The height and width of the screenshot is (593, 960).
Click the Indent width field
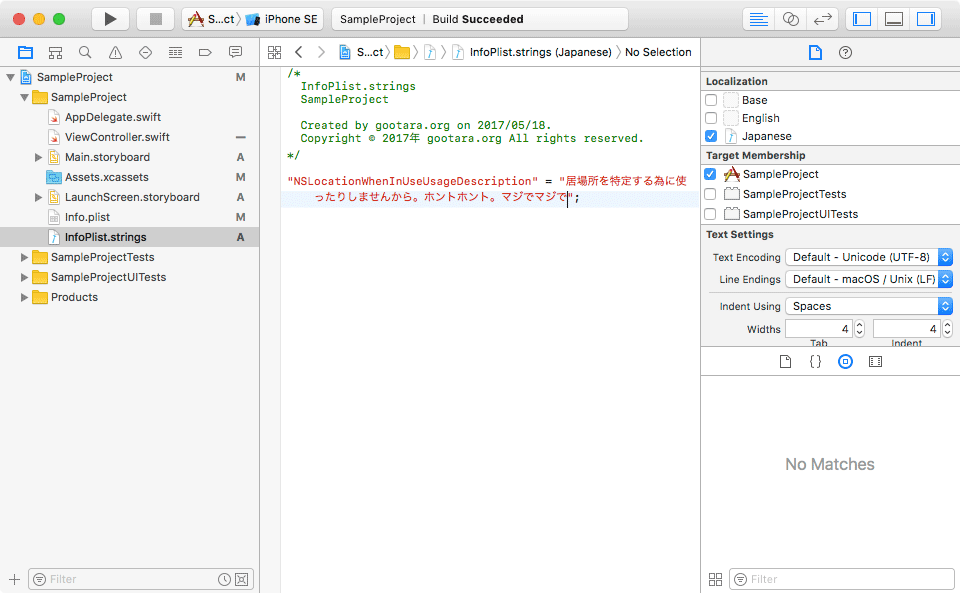[907, 329]
